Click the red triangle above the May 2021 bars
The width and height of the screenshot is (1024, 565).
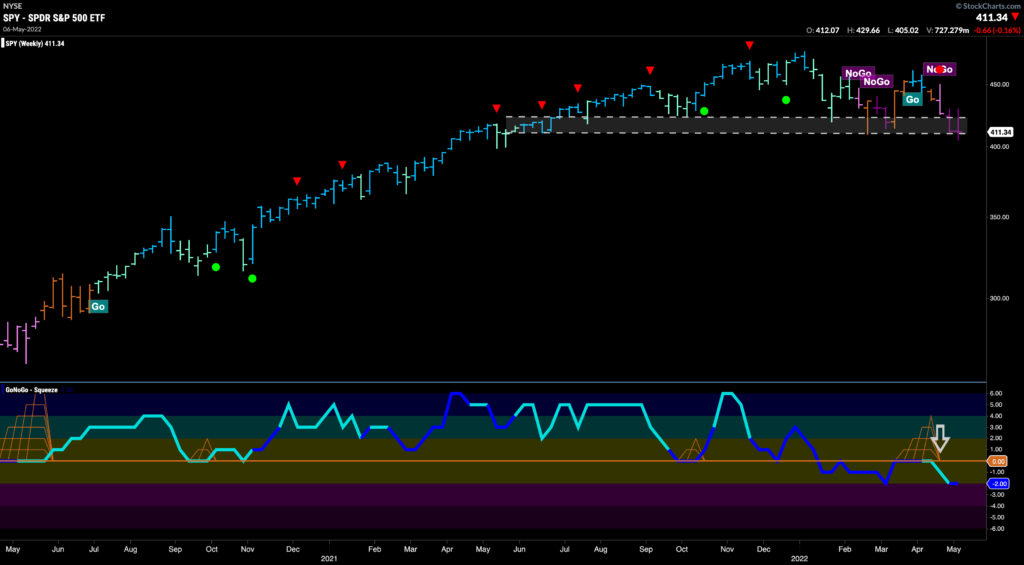point(497,108)
